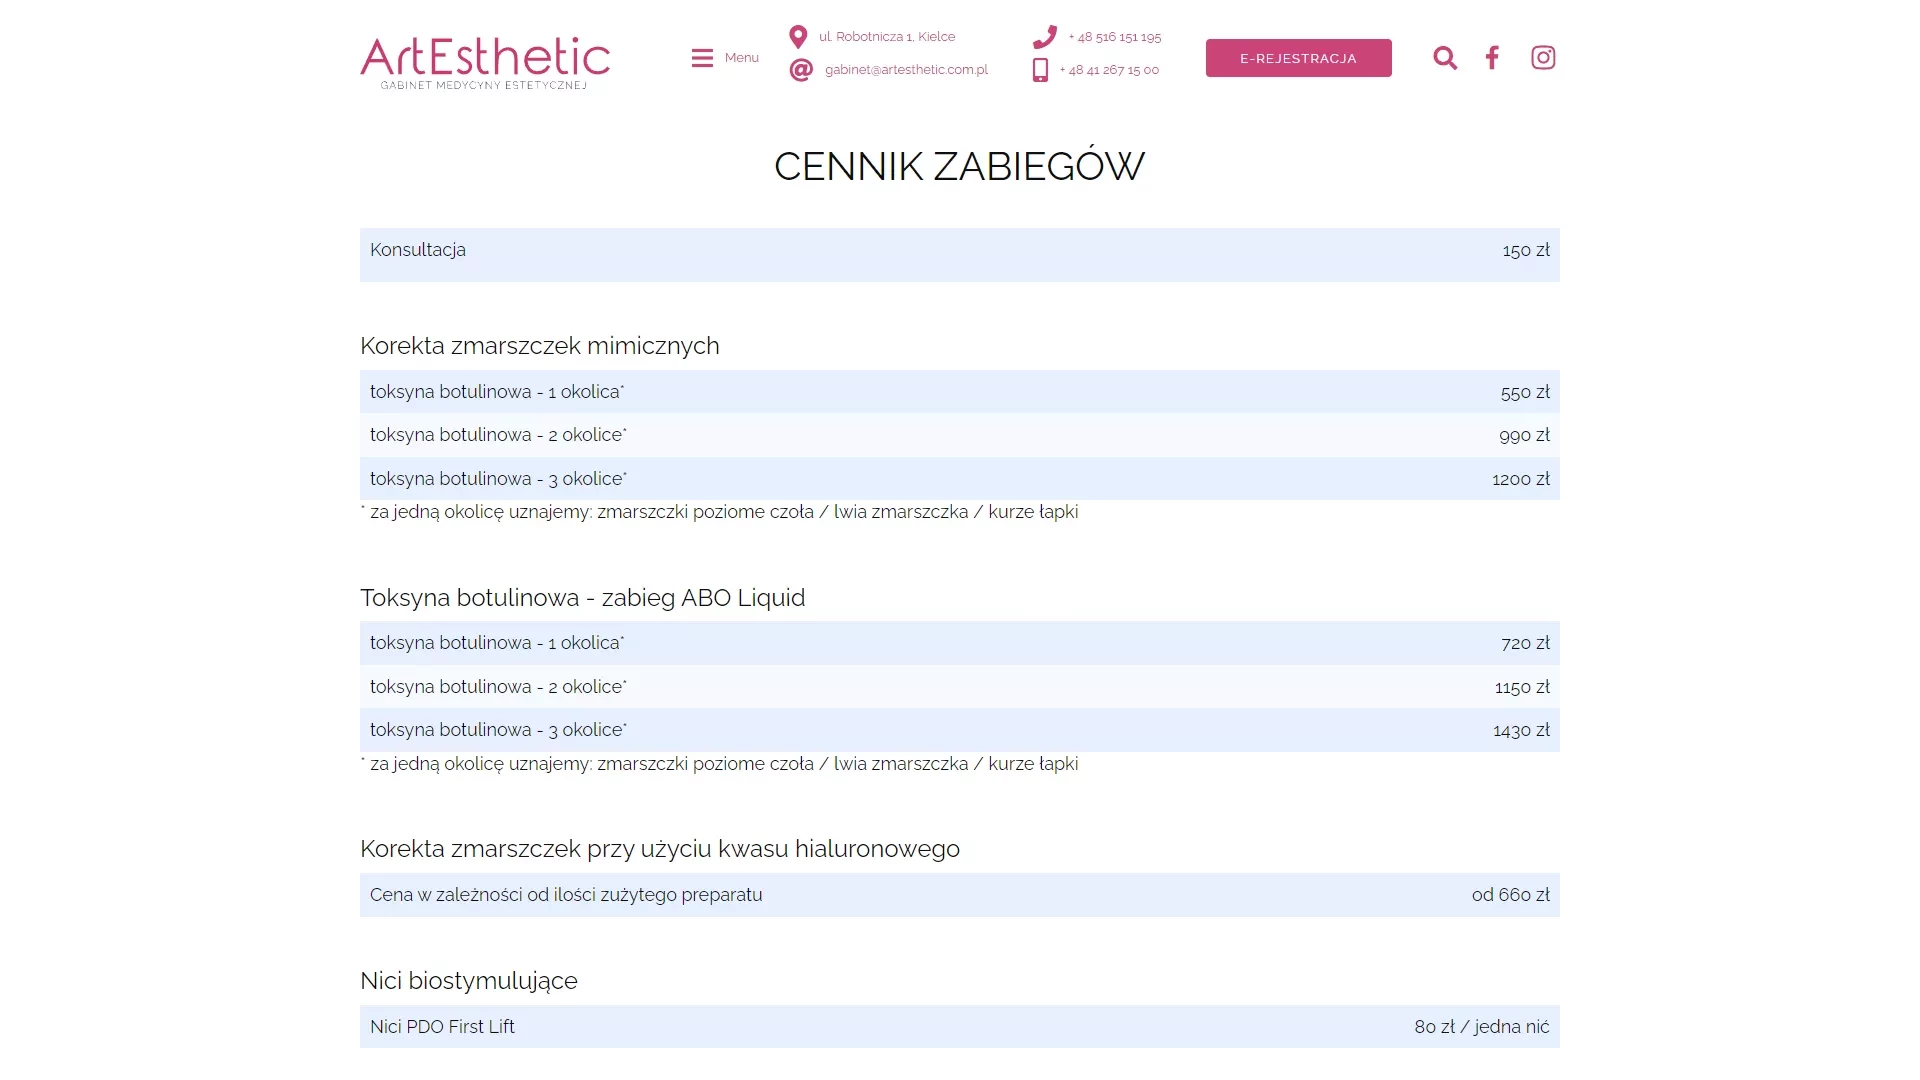Click the gabinet@artesthetic.com.pl email link
Viewport: 1920px width, 1080px height.
click(x=906, y=70)
